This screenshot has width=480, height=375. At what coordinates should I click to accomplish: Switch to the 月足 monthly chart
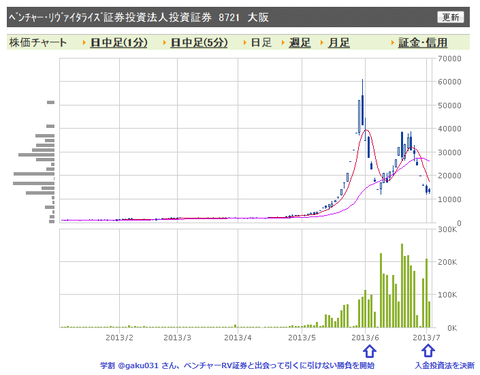[x=339, y=43]
